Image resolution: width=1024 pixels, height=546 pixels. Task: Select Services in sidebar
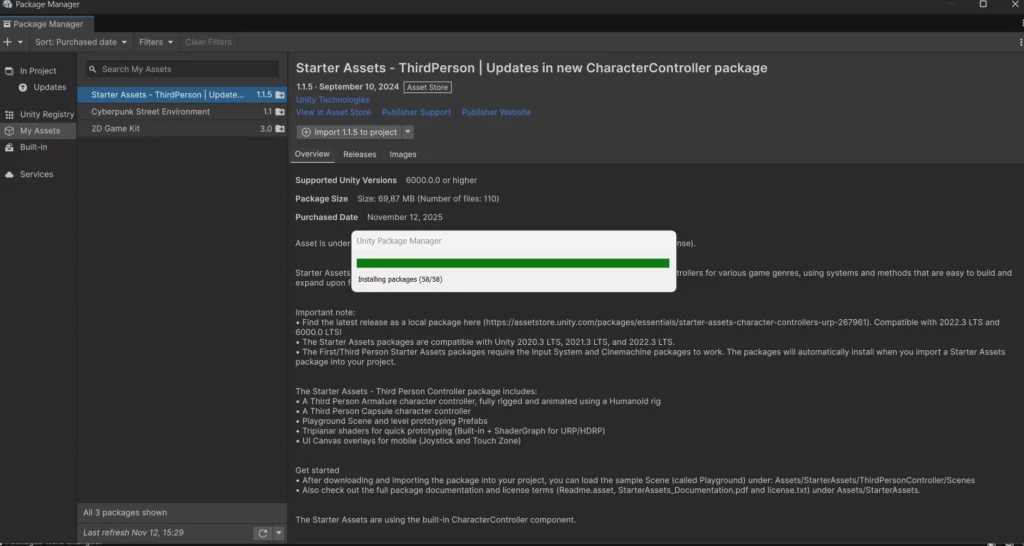click(37, 174)
